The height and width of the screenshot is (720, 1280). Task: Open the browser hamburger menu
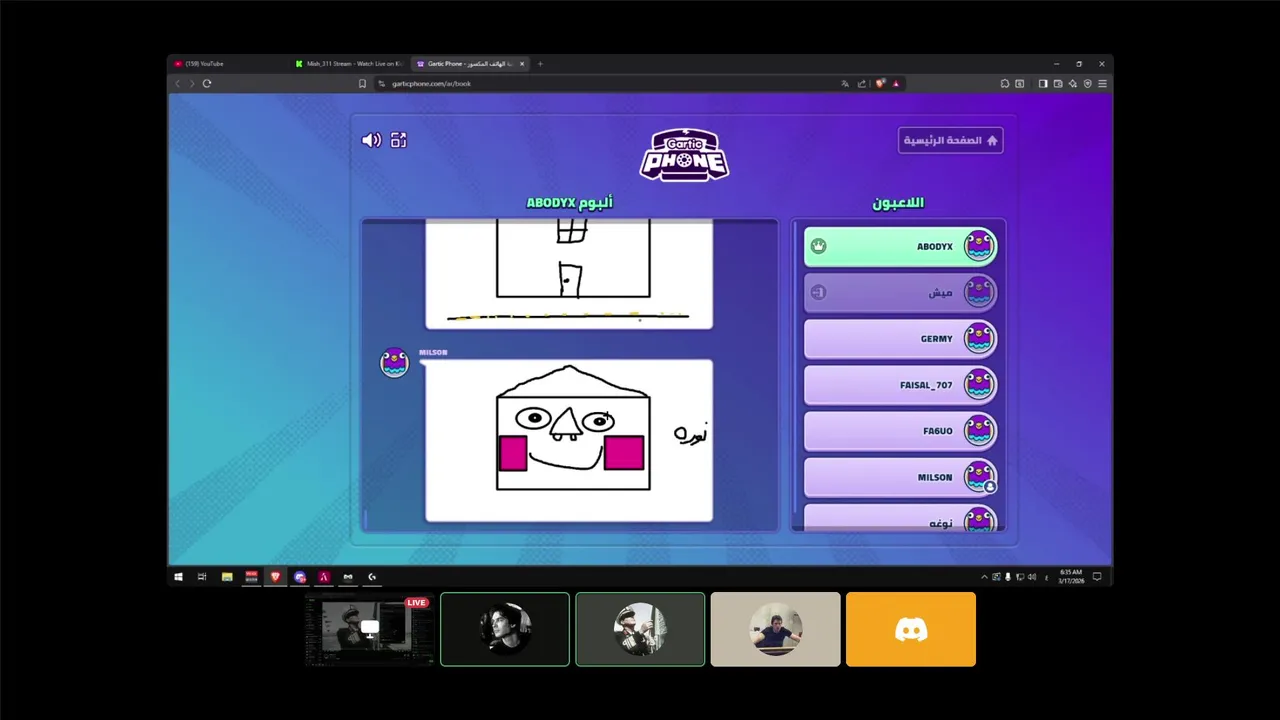click(1102, 84)
